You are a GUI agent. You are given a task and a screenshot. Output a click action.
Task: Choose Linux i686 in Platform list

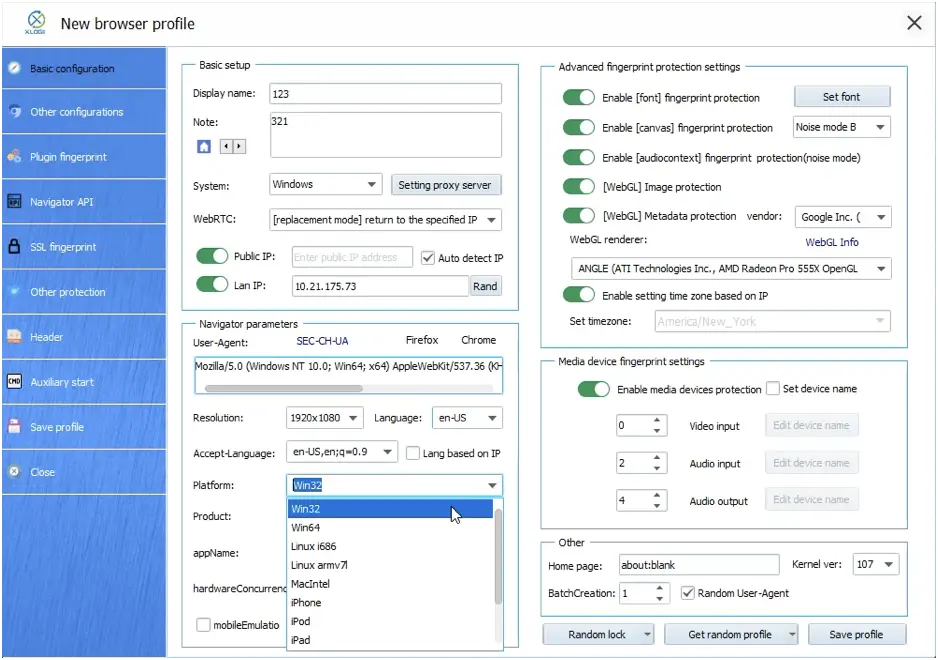pyautogui.click(x=313, y=546)
